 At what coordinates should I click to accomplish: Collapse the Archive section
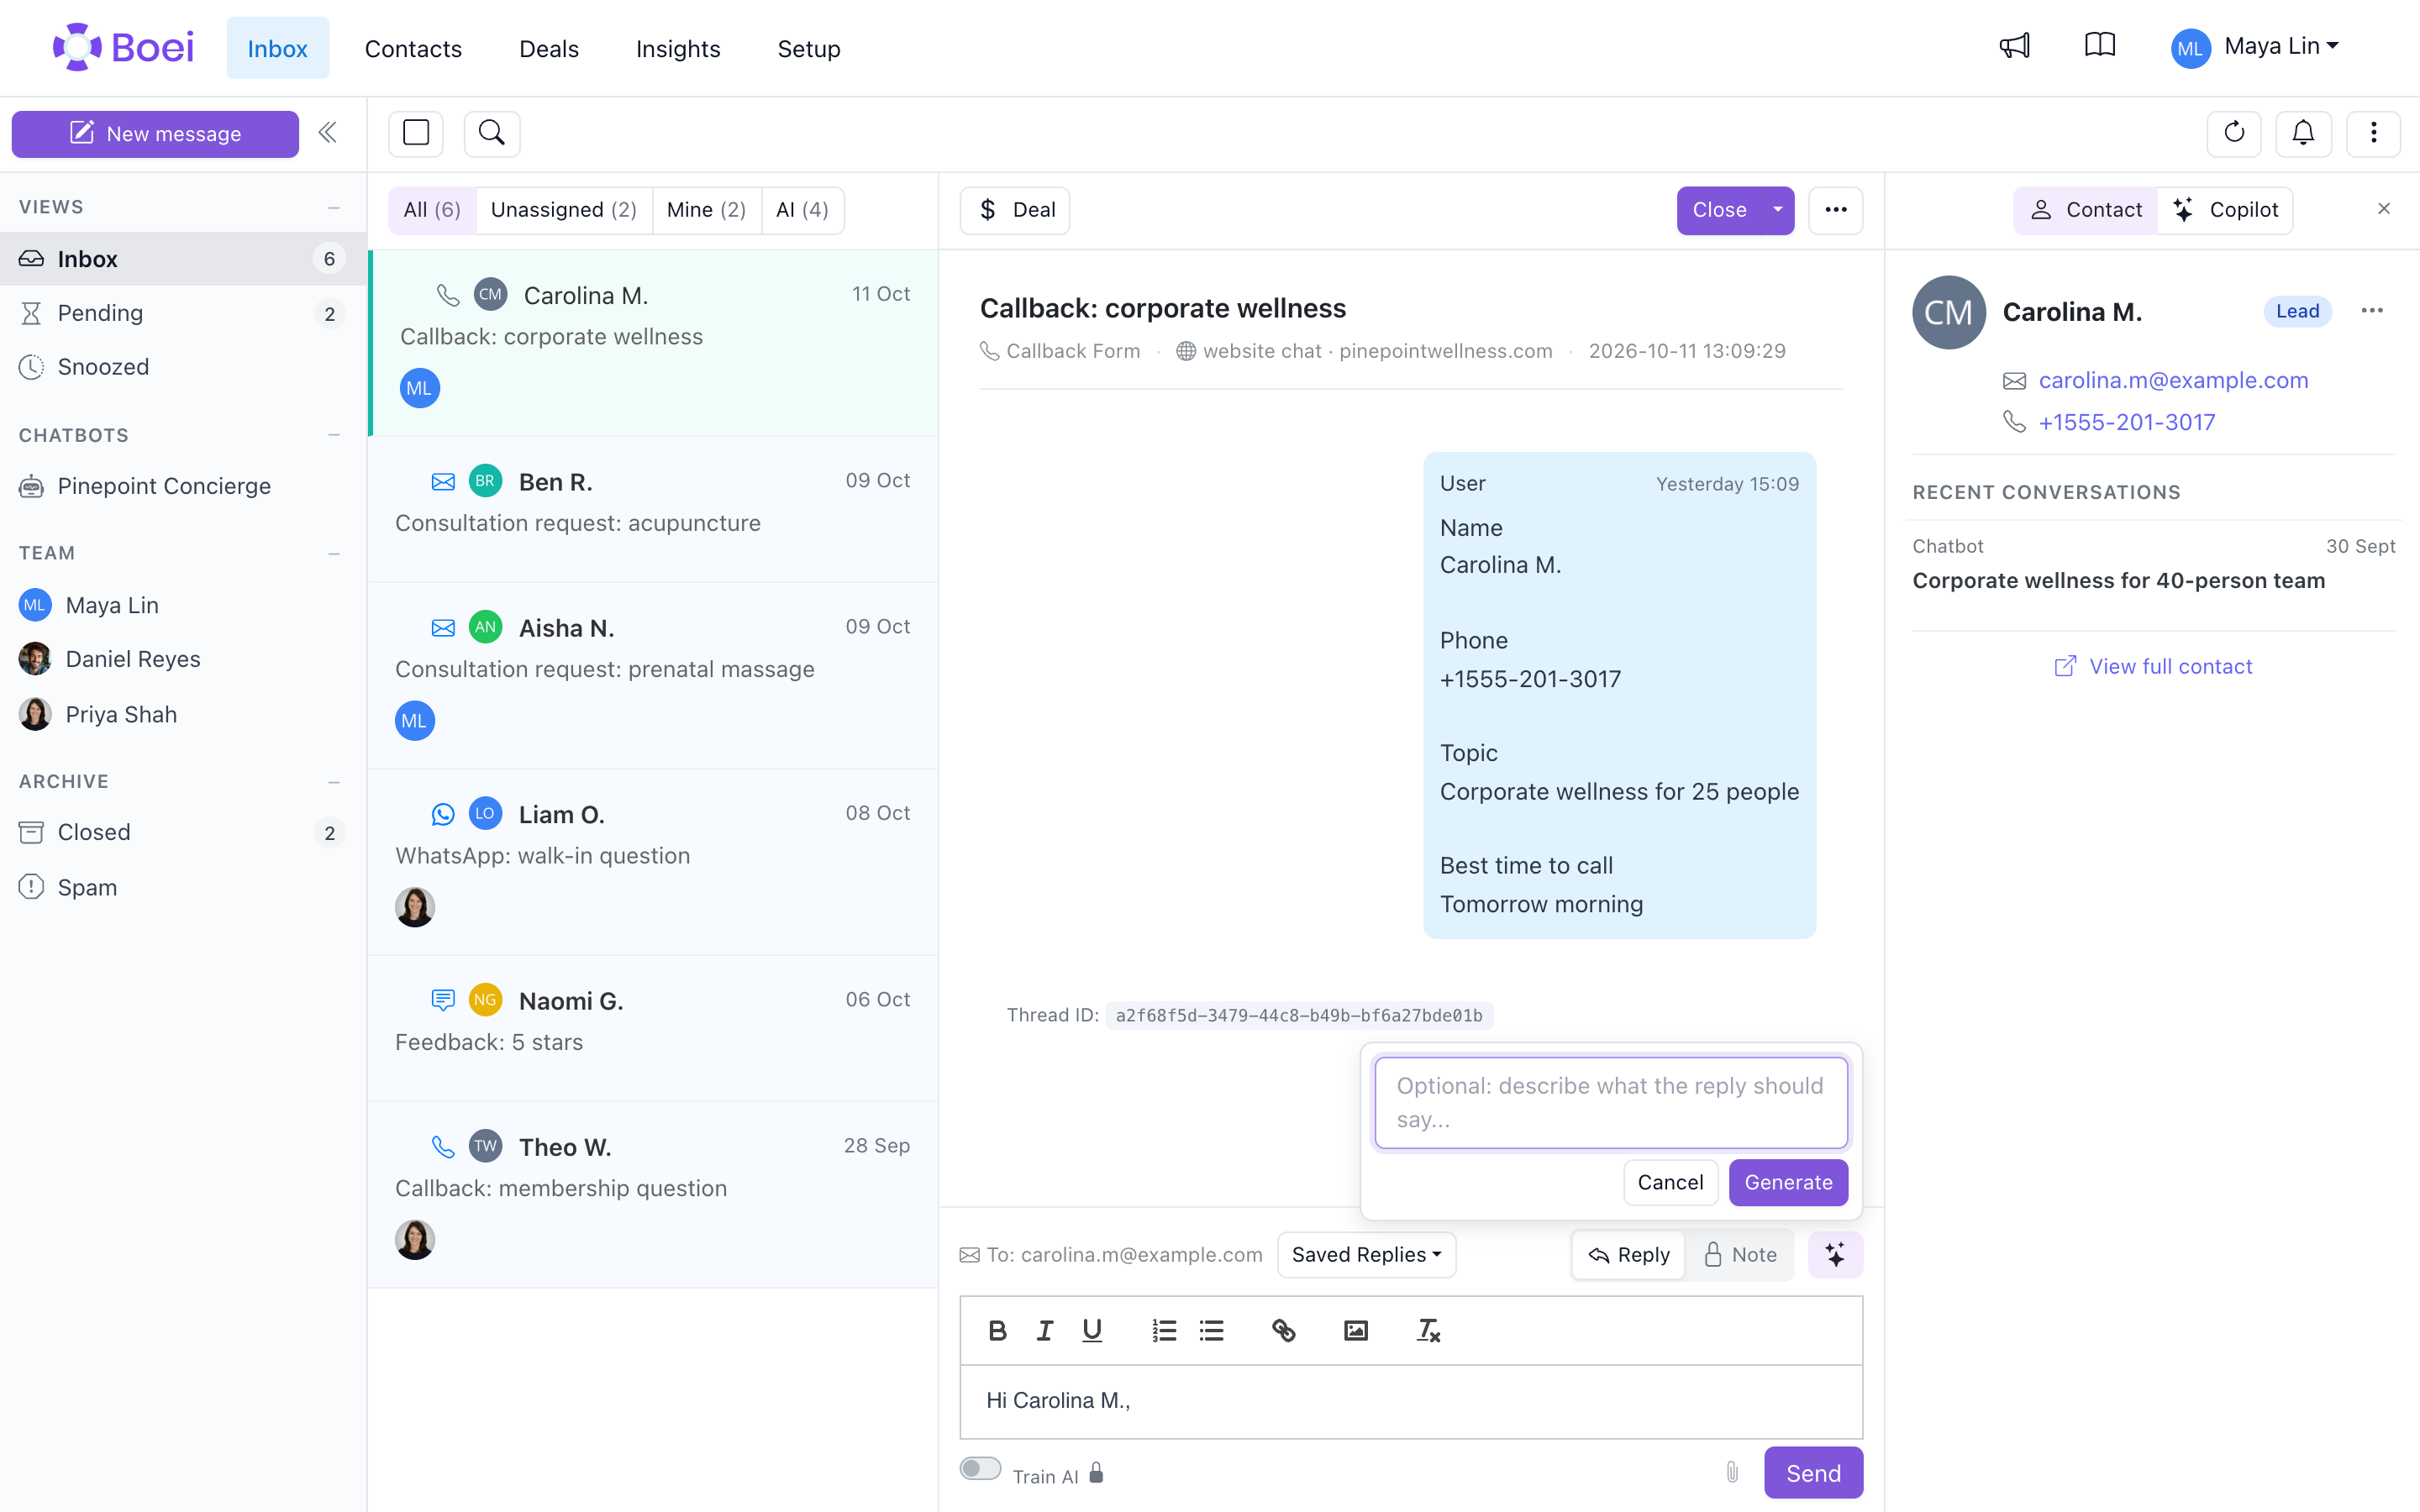click(x=334, y=782)
